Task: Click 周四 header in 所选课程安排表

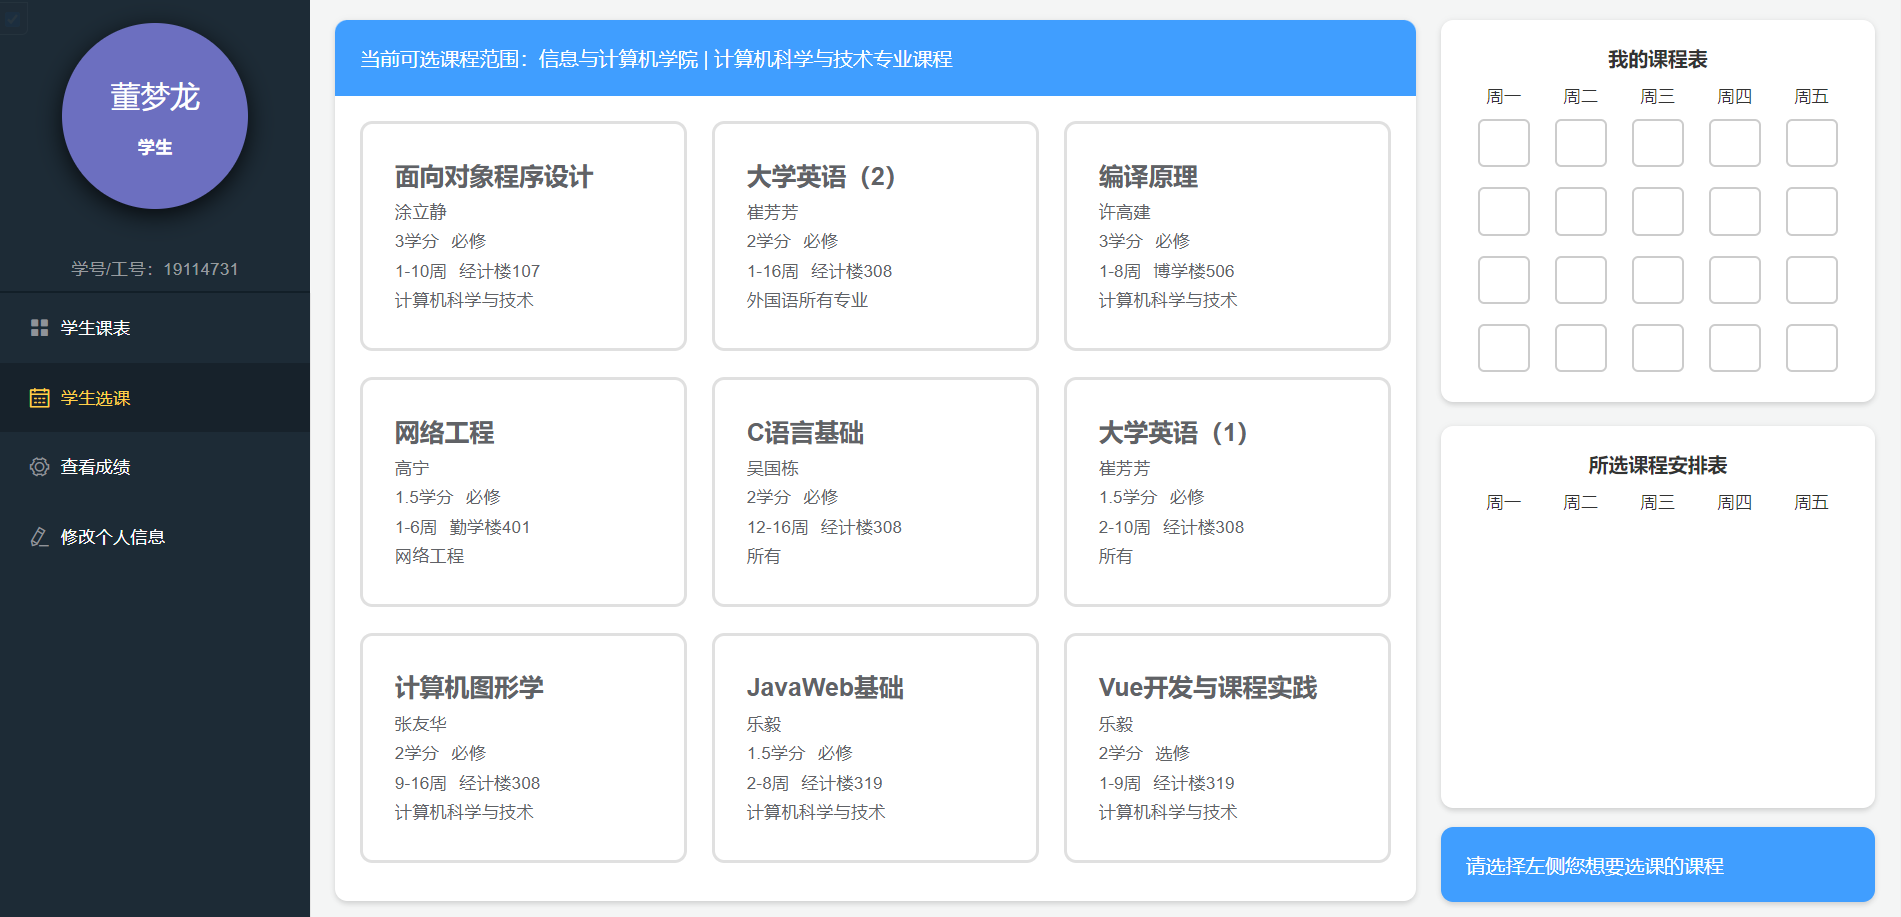Action: point(1734,503)
